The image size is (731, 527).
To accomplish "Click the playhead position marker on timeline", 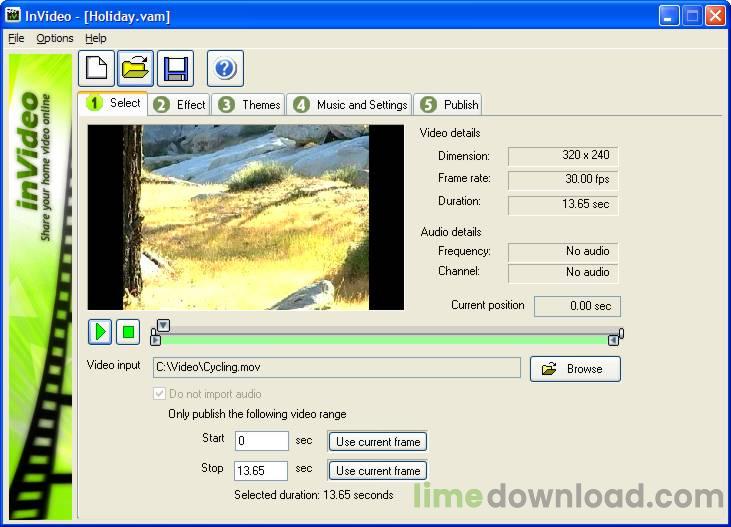I will tap(164, 325).
